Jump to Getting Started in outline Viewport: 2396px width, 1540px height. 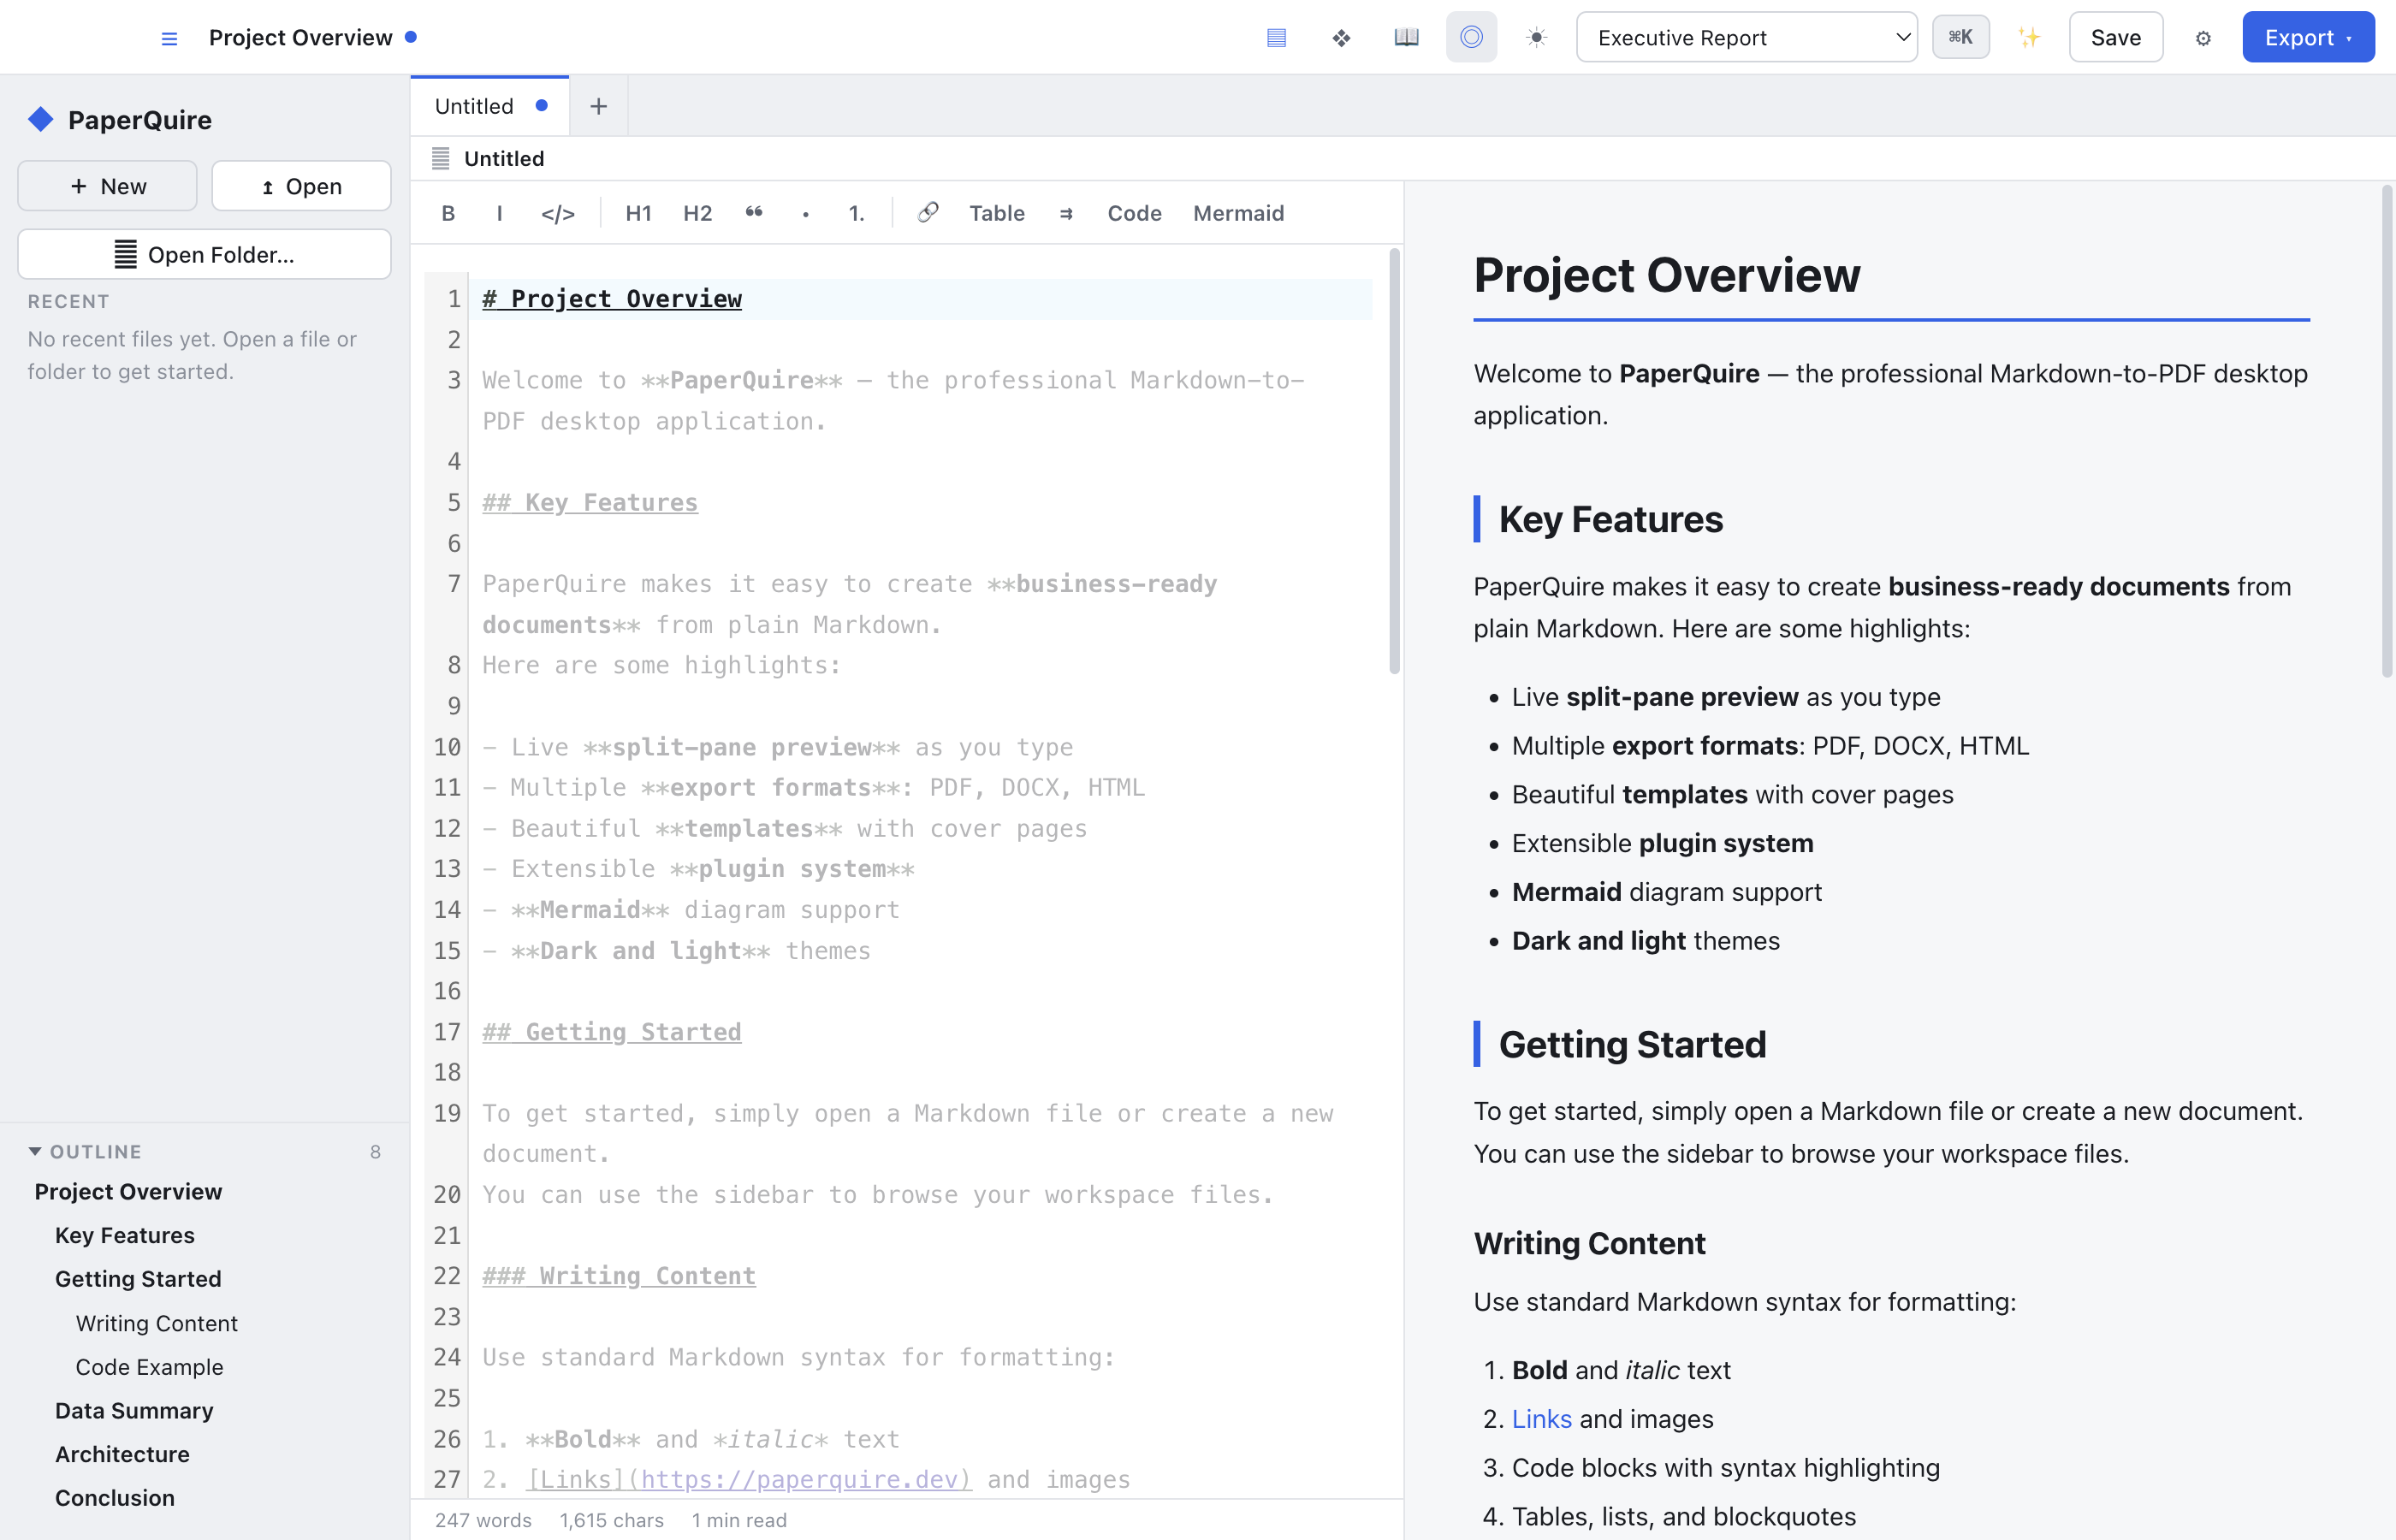click(138, 1279)
